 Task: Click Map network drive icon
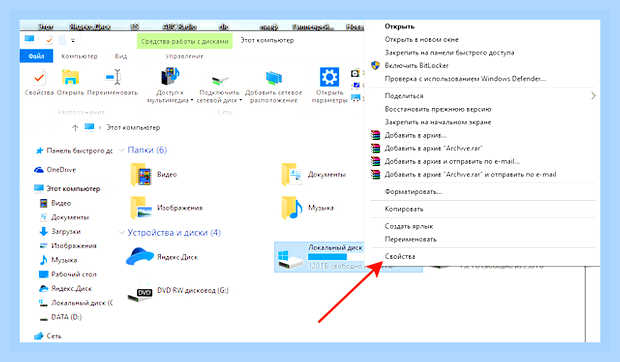(x=219, y=81)
